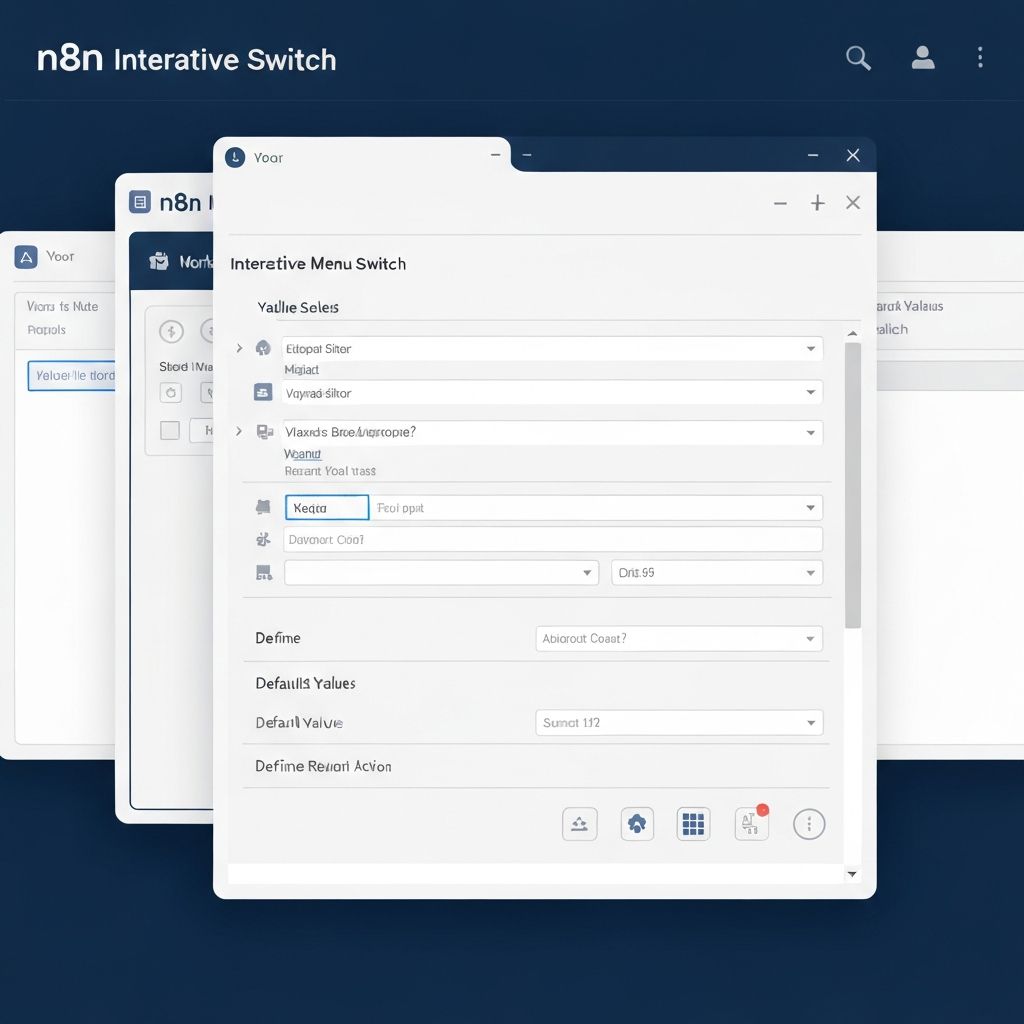Click the upload tray icon in the bottom toolbar
This screenshot has width=1024, height=1024.
(579, 824)
